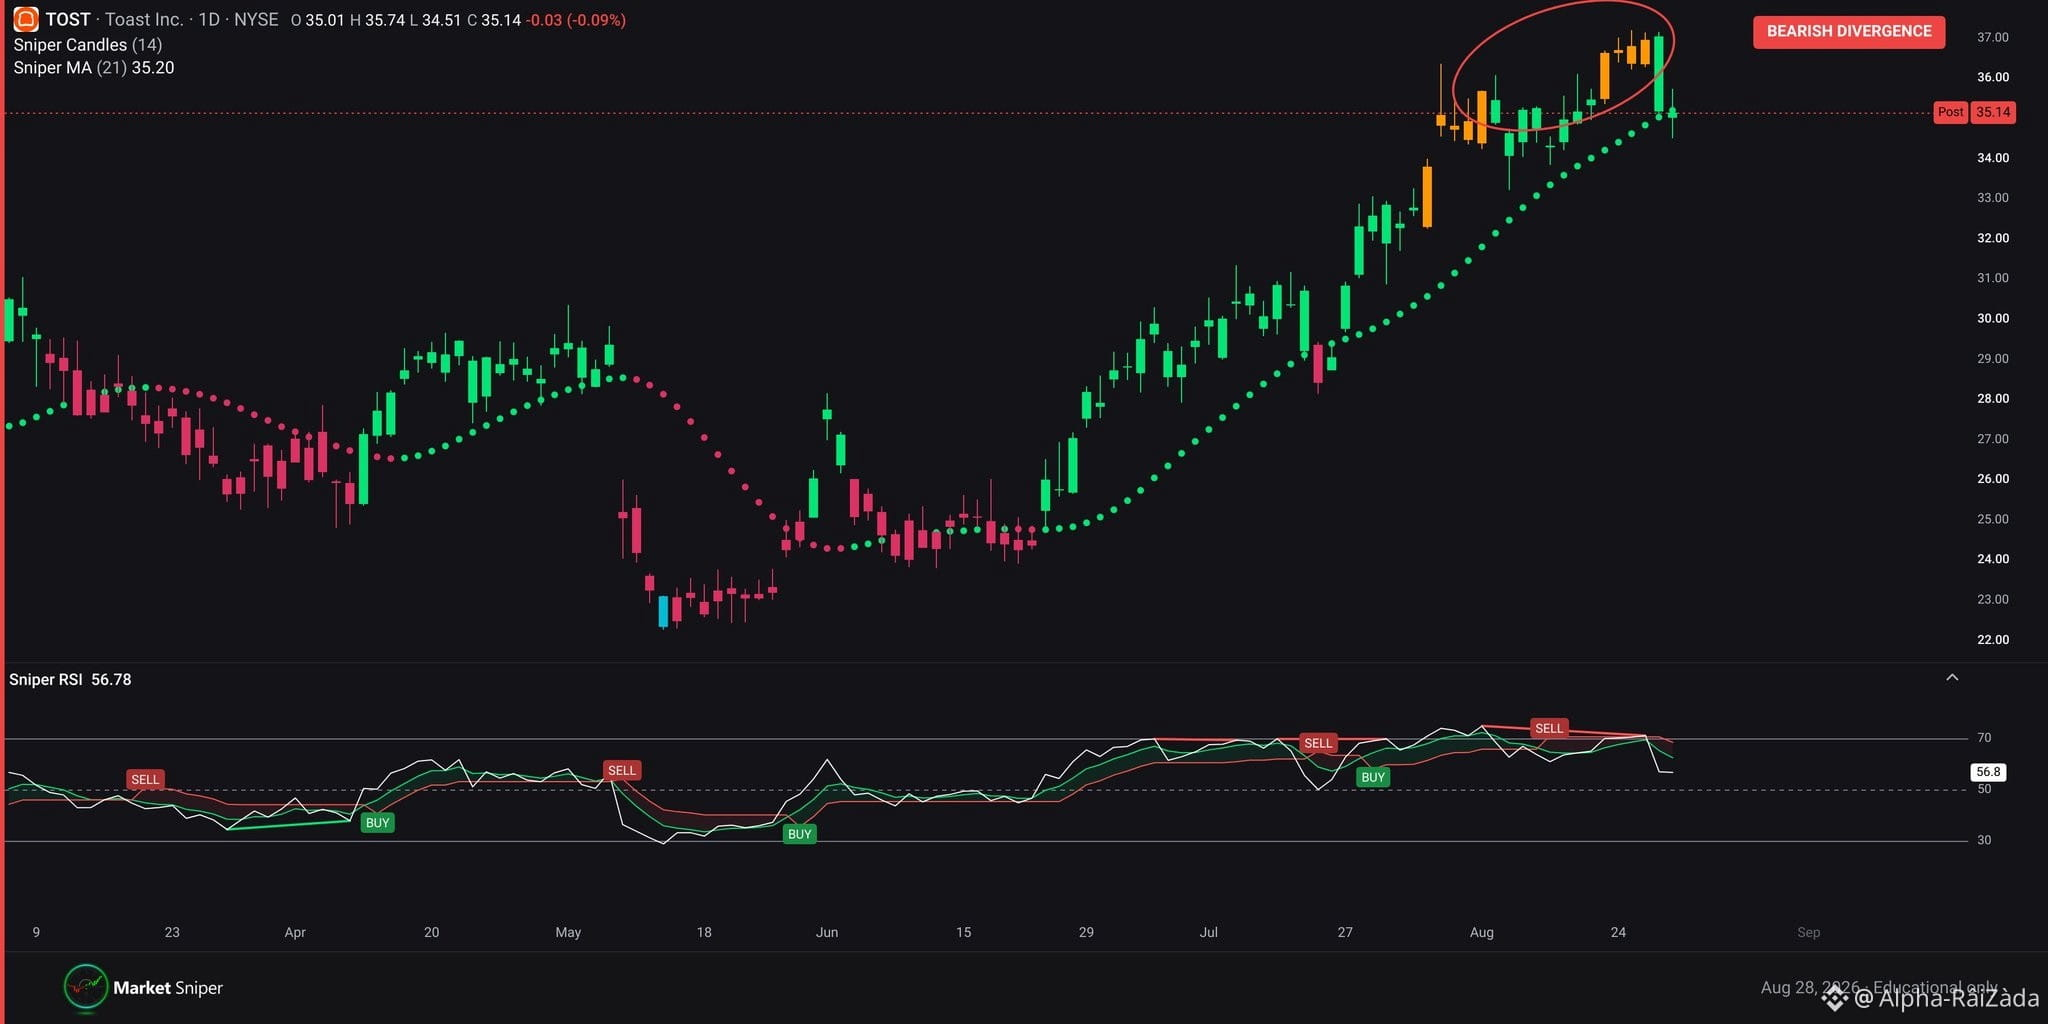Click the 30.00 price axis label
The width and height of the screenshot is (2048, 1024).
[1992, 318]
